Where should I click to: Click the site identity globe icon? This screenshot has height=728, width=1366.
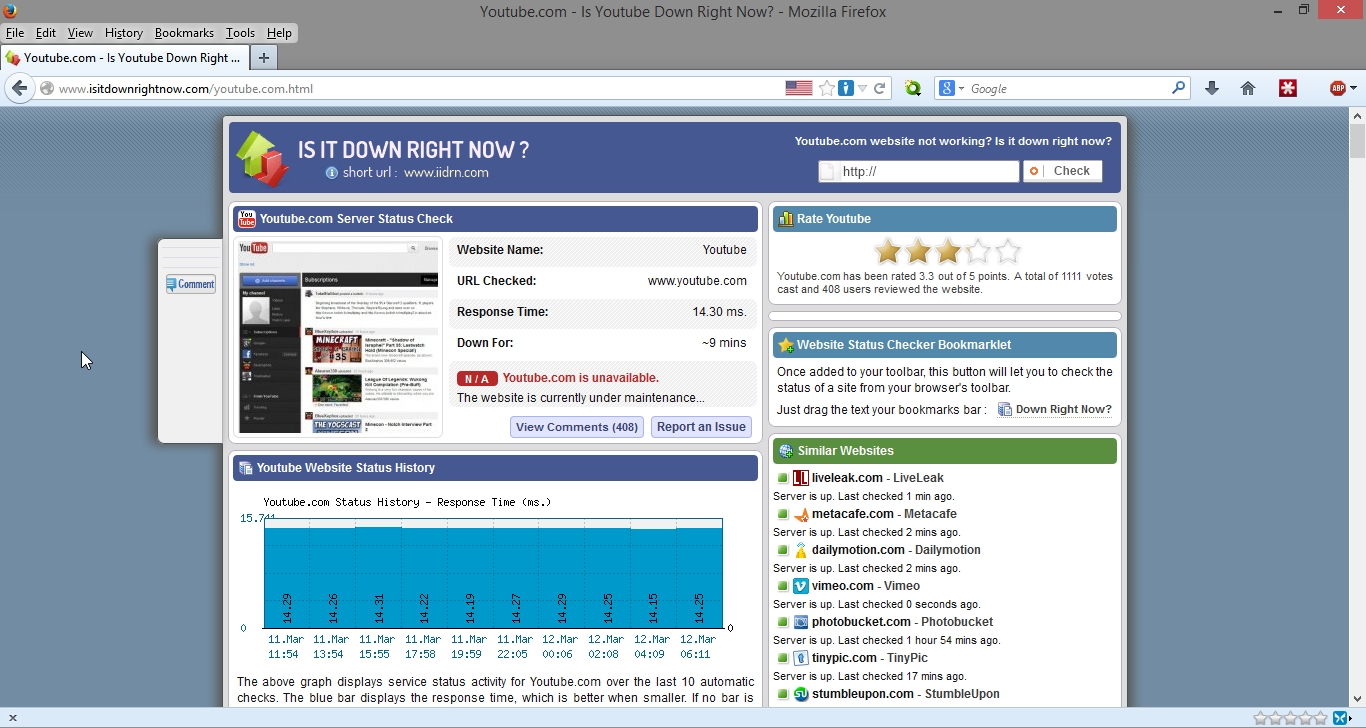(x=46, y=88)
